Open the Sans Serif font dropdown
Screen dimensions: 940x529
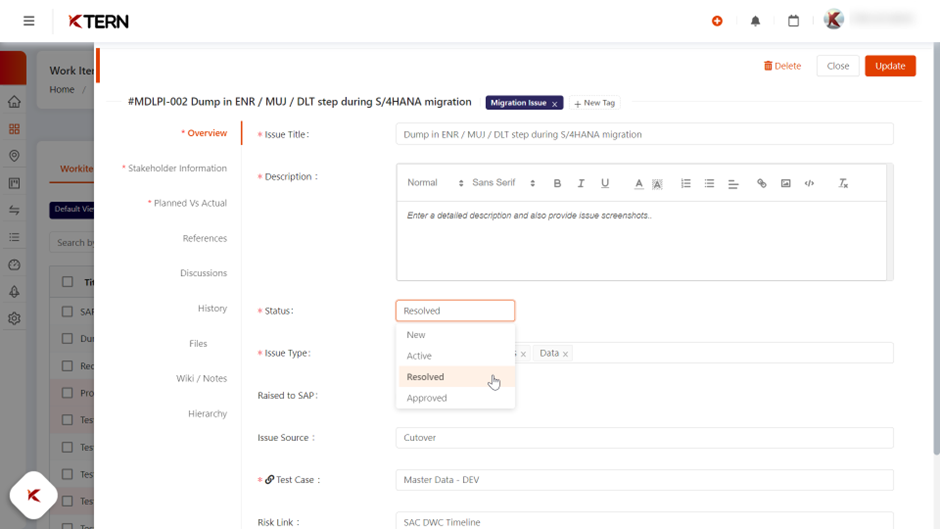point(504,183)
